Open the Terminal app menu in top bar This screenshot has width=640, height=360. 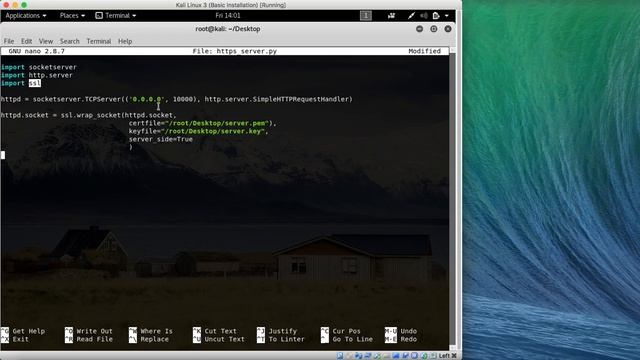coord(116,16)
